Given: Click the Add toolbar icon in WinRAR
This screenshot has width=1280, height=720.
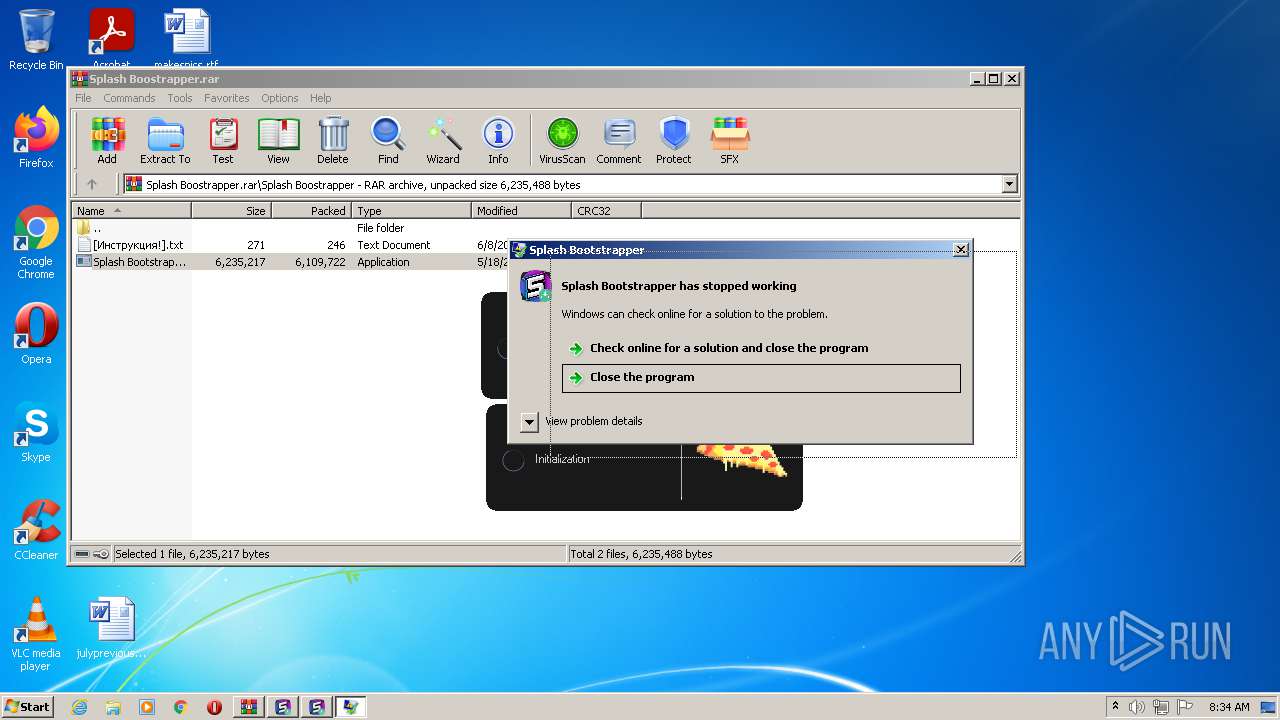Looking at the screenshot, I should (107, 141).
